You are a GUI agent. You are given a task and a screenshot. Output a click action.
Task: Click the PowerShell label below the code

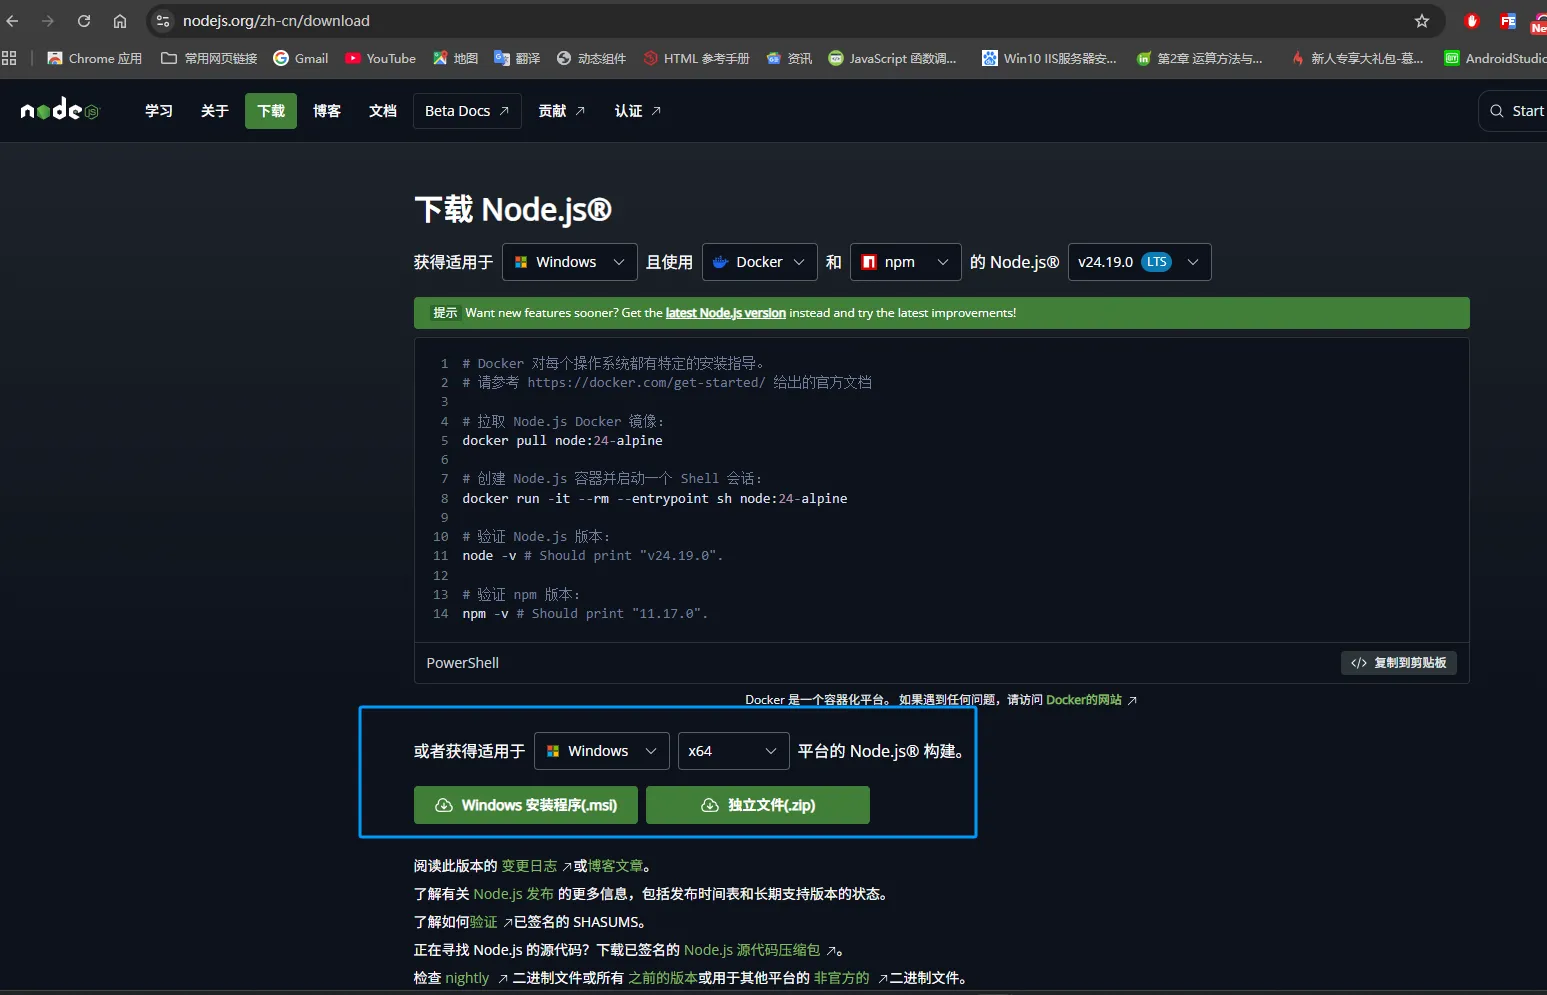(x=463, y=663)
